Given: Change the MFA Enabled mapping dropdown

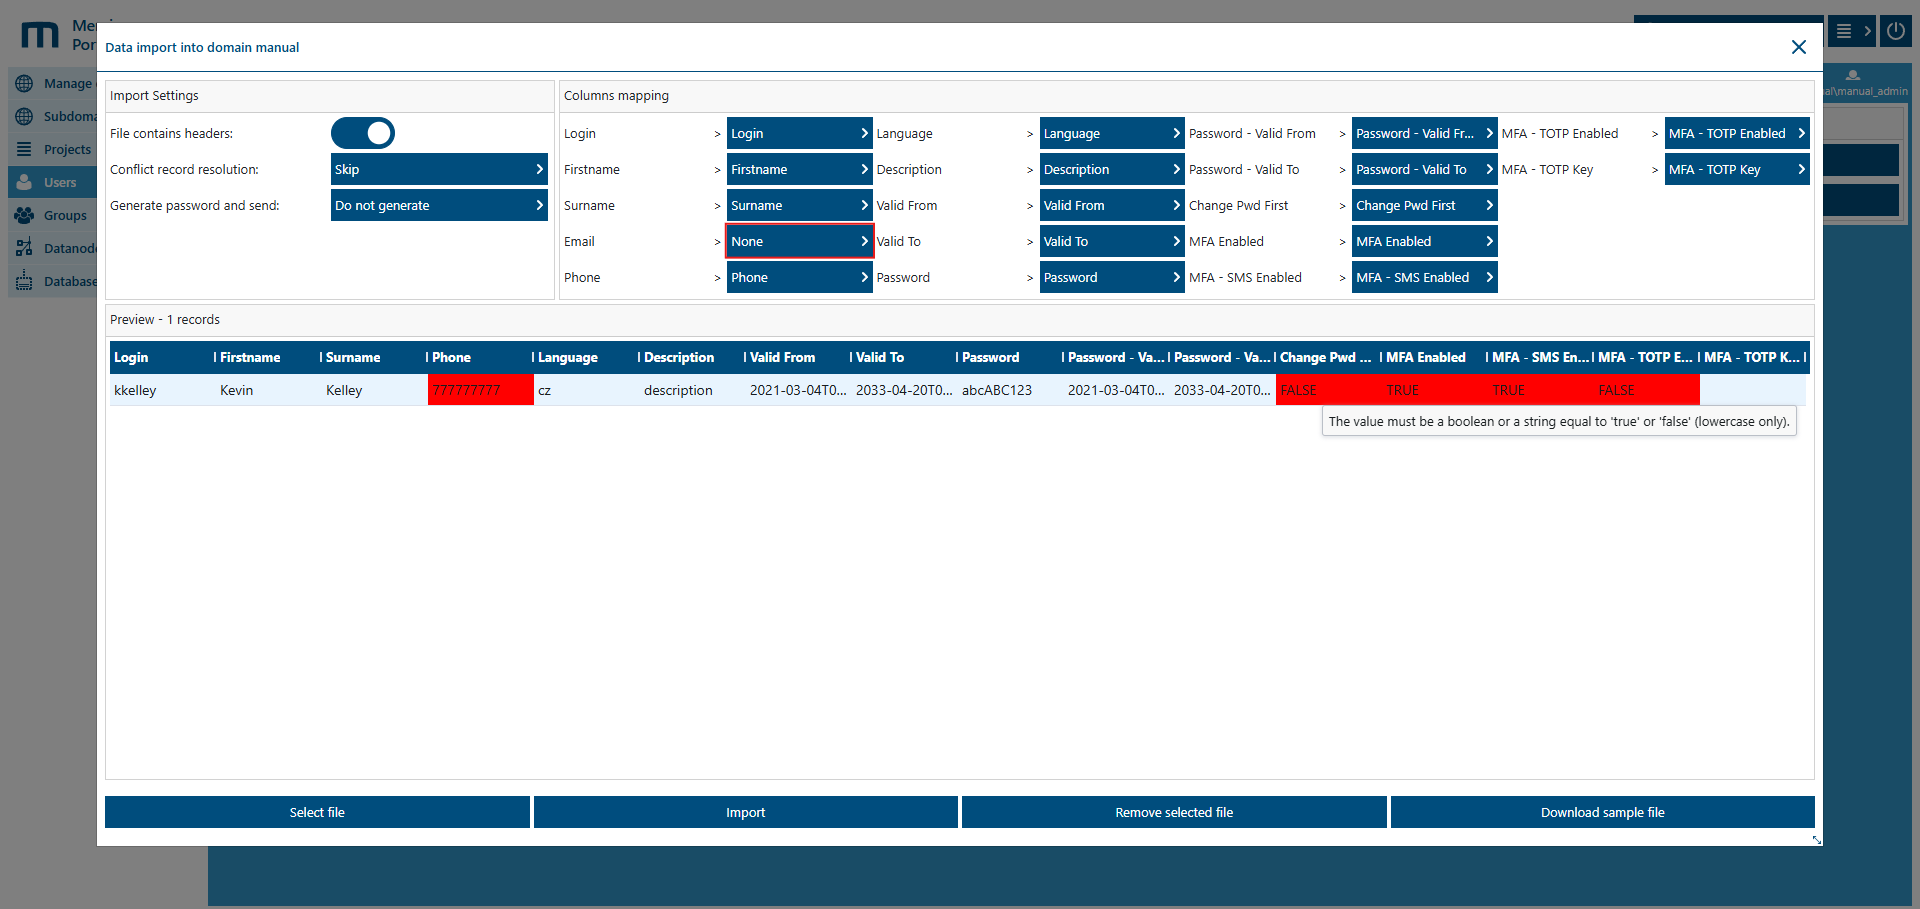Looking at the screenshot, I should coord(1424,241).
